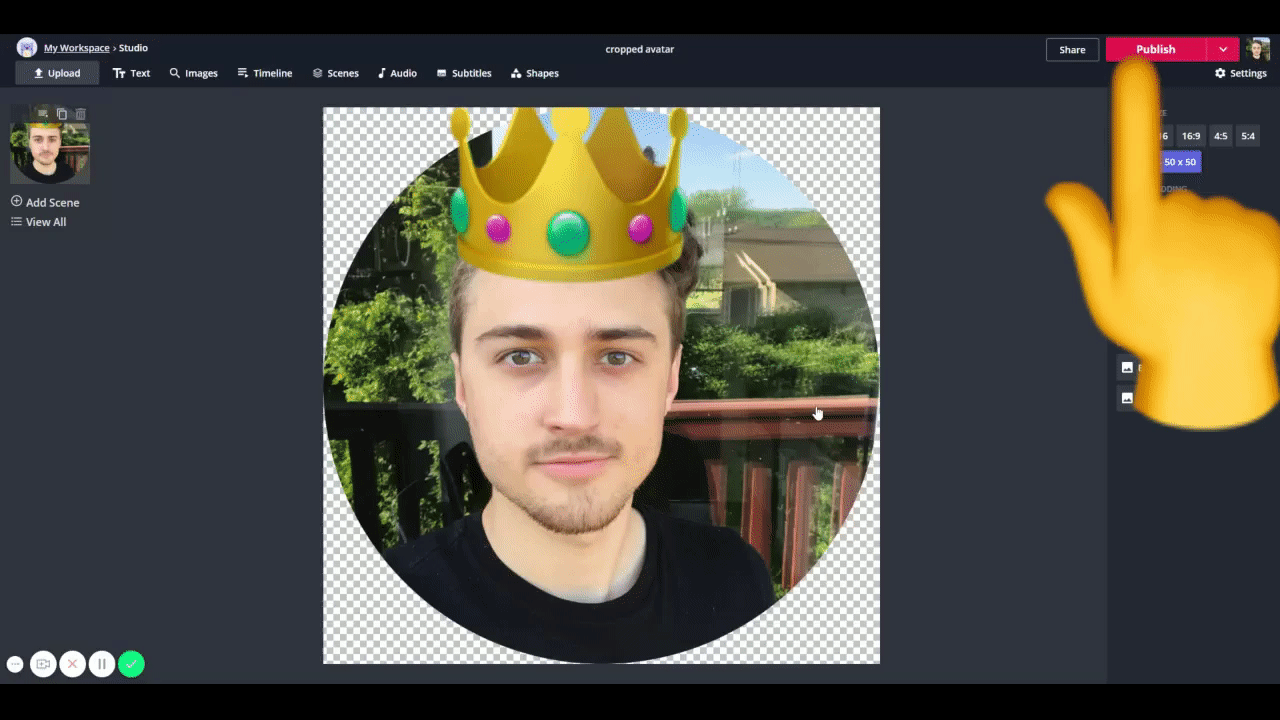The width and height of the screenshot is (1280, 720).
Task: Publish the project
Action: click(1156, 50)
